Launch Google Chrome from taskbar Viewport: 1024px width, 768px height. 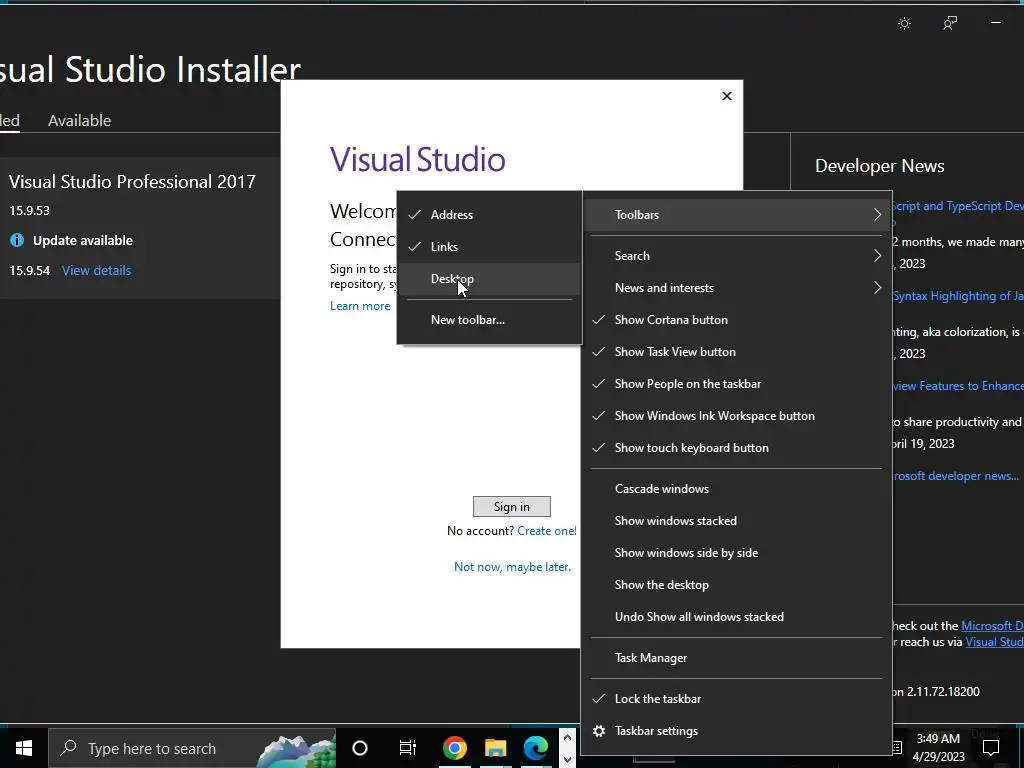click(x=455, y=748)
